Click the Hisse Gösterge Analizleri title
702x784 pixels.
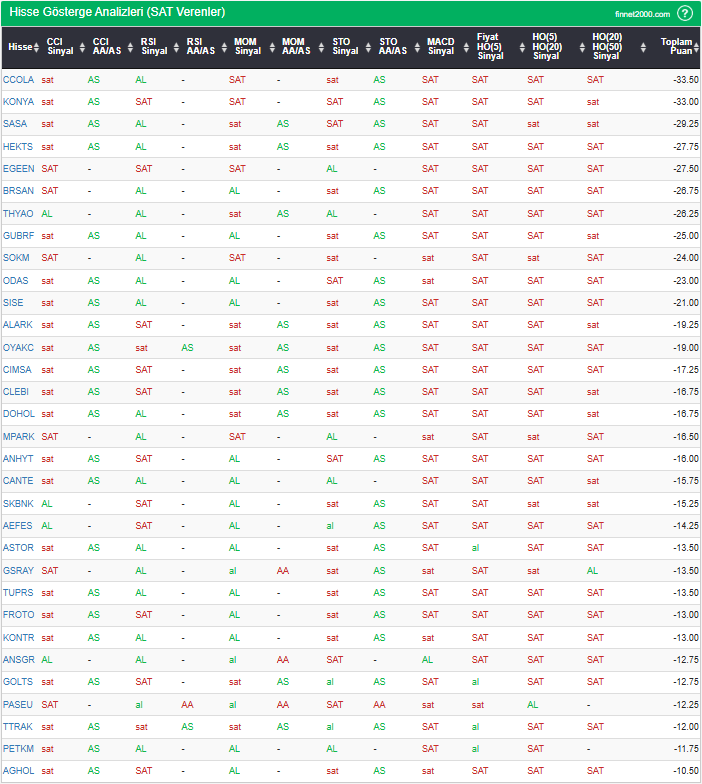click(x=117, y=12)
